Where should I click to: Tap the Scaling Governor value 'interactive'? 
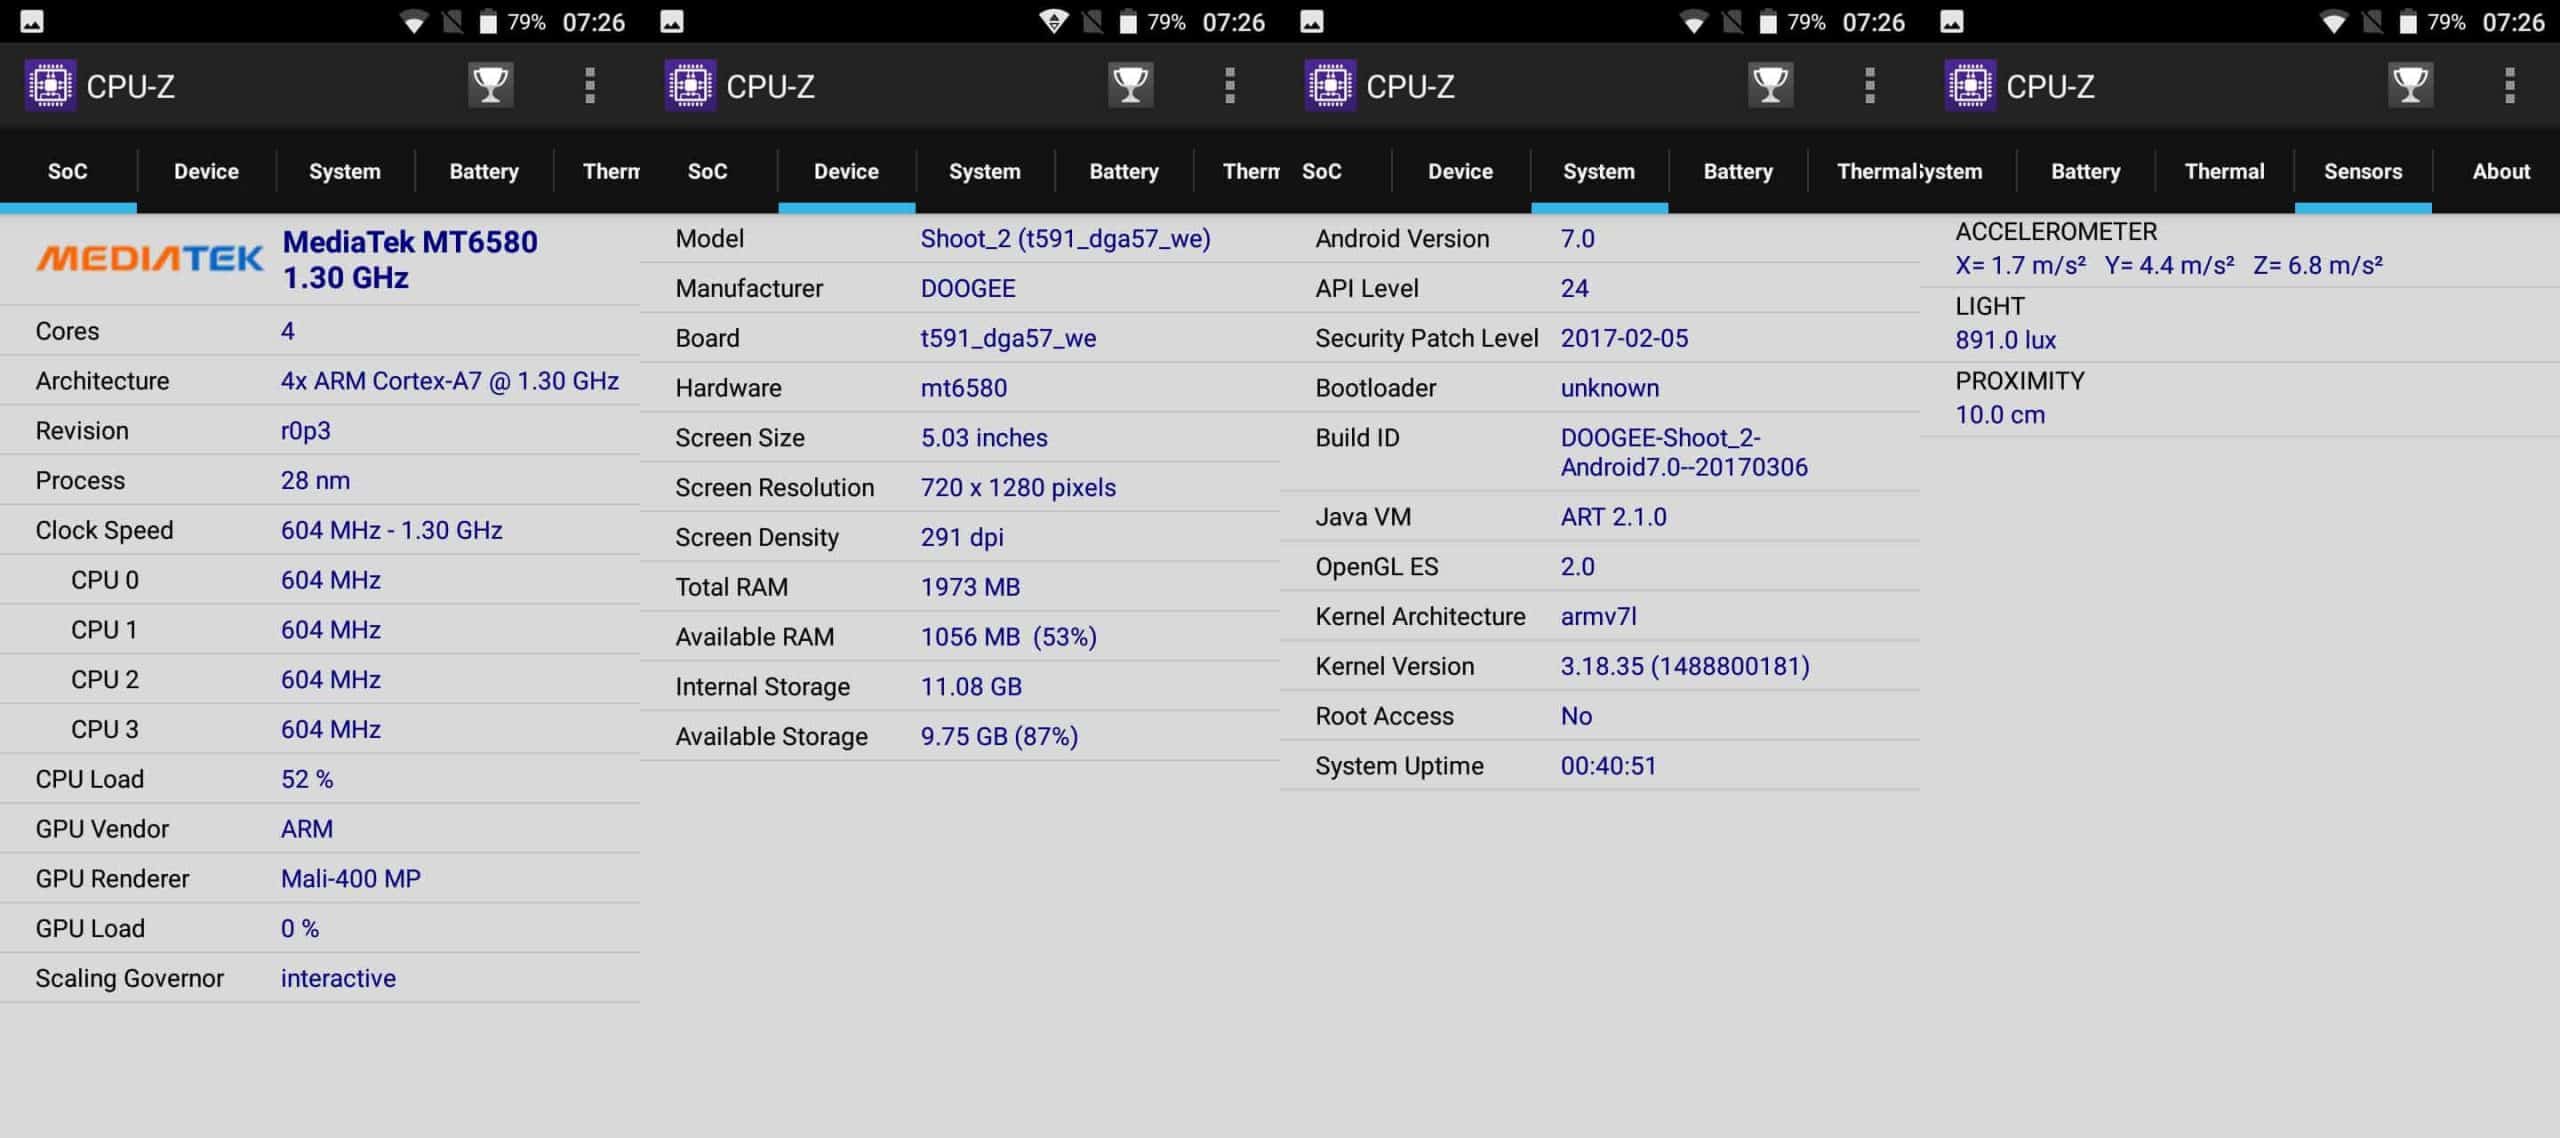(338, 979)
